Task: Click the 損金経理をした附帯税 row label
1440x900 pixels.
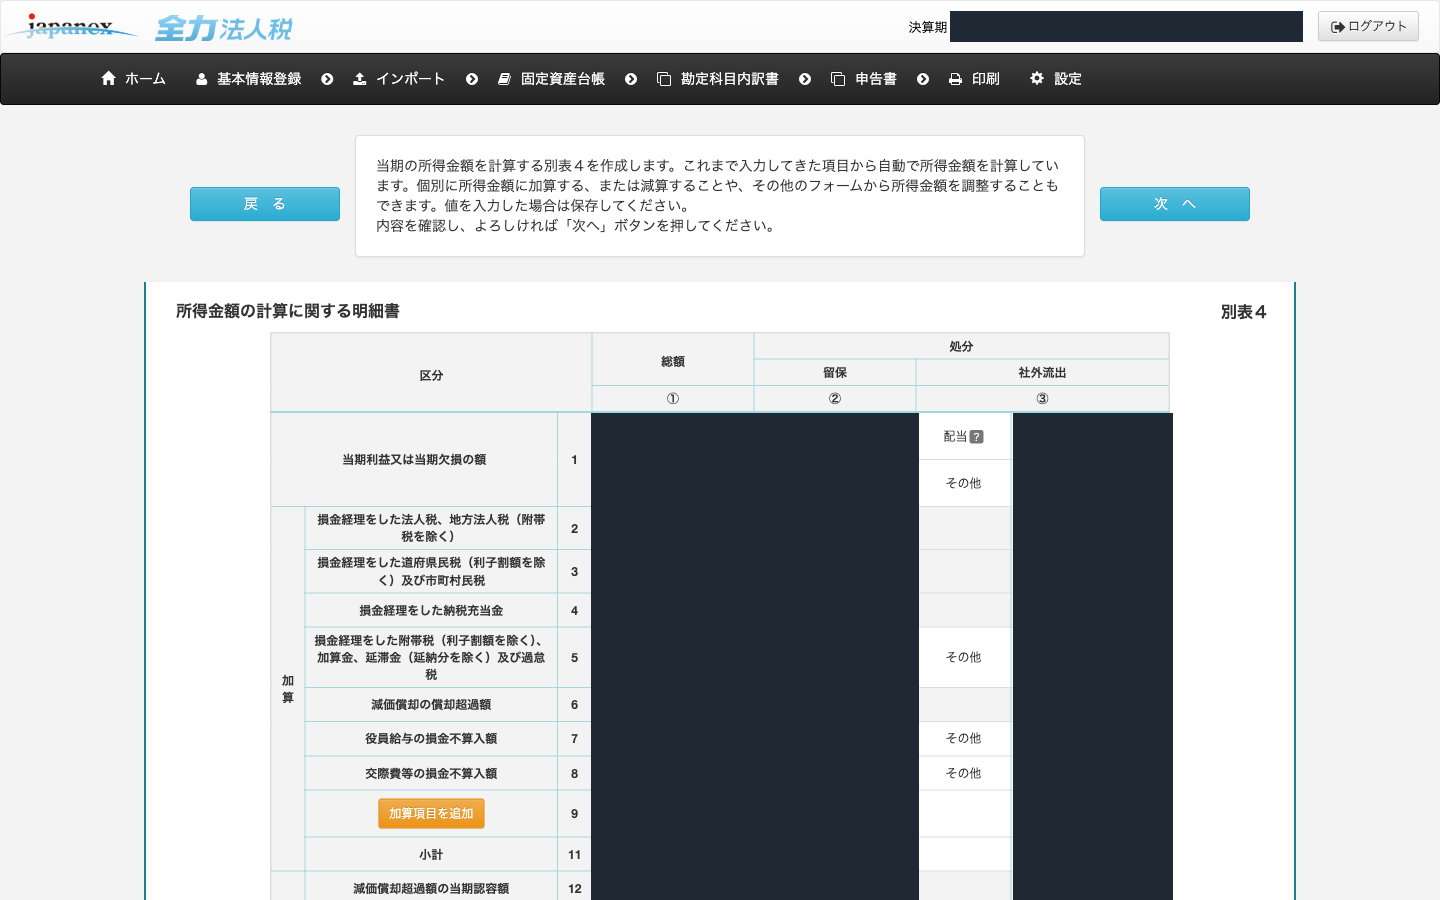Action: point(431,658)
